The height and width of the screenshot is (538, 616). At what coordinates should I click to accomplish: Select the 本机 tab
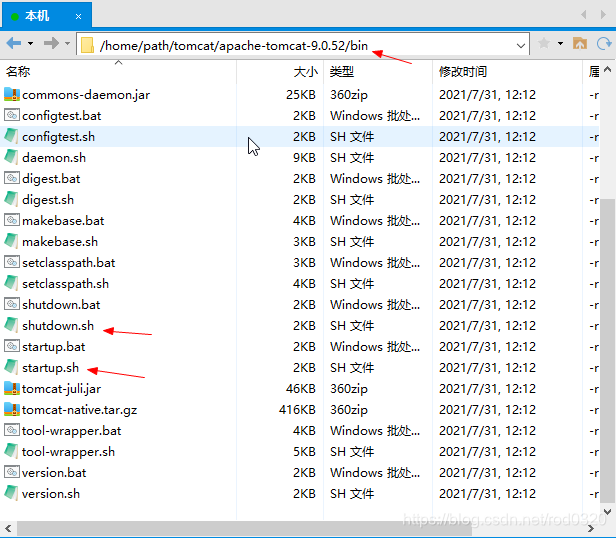[x=46, y=16]
